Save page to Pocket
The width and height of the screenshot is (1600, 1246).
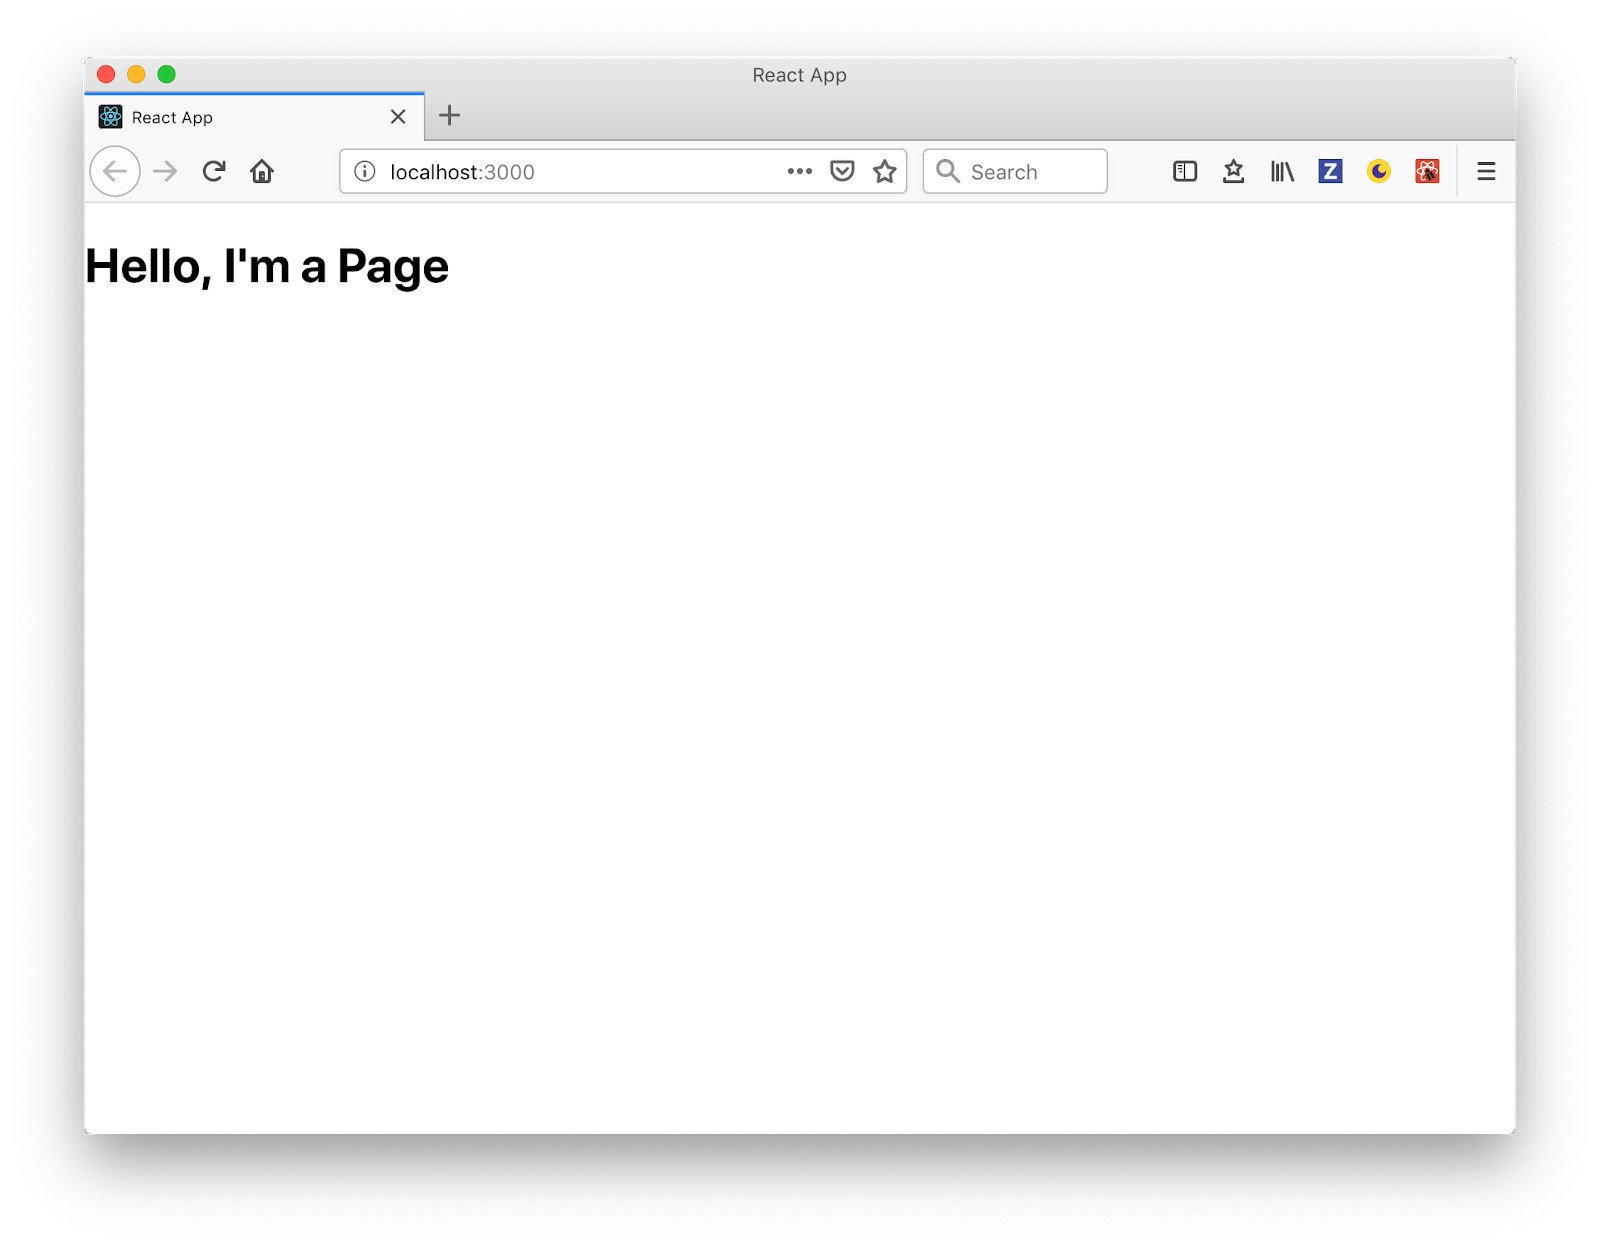(842, 172)
